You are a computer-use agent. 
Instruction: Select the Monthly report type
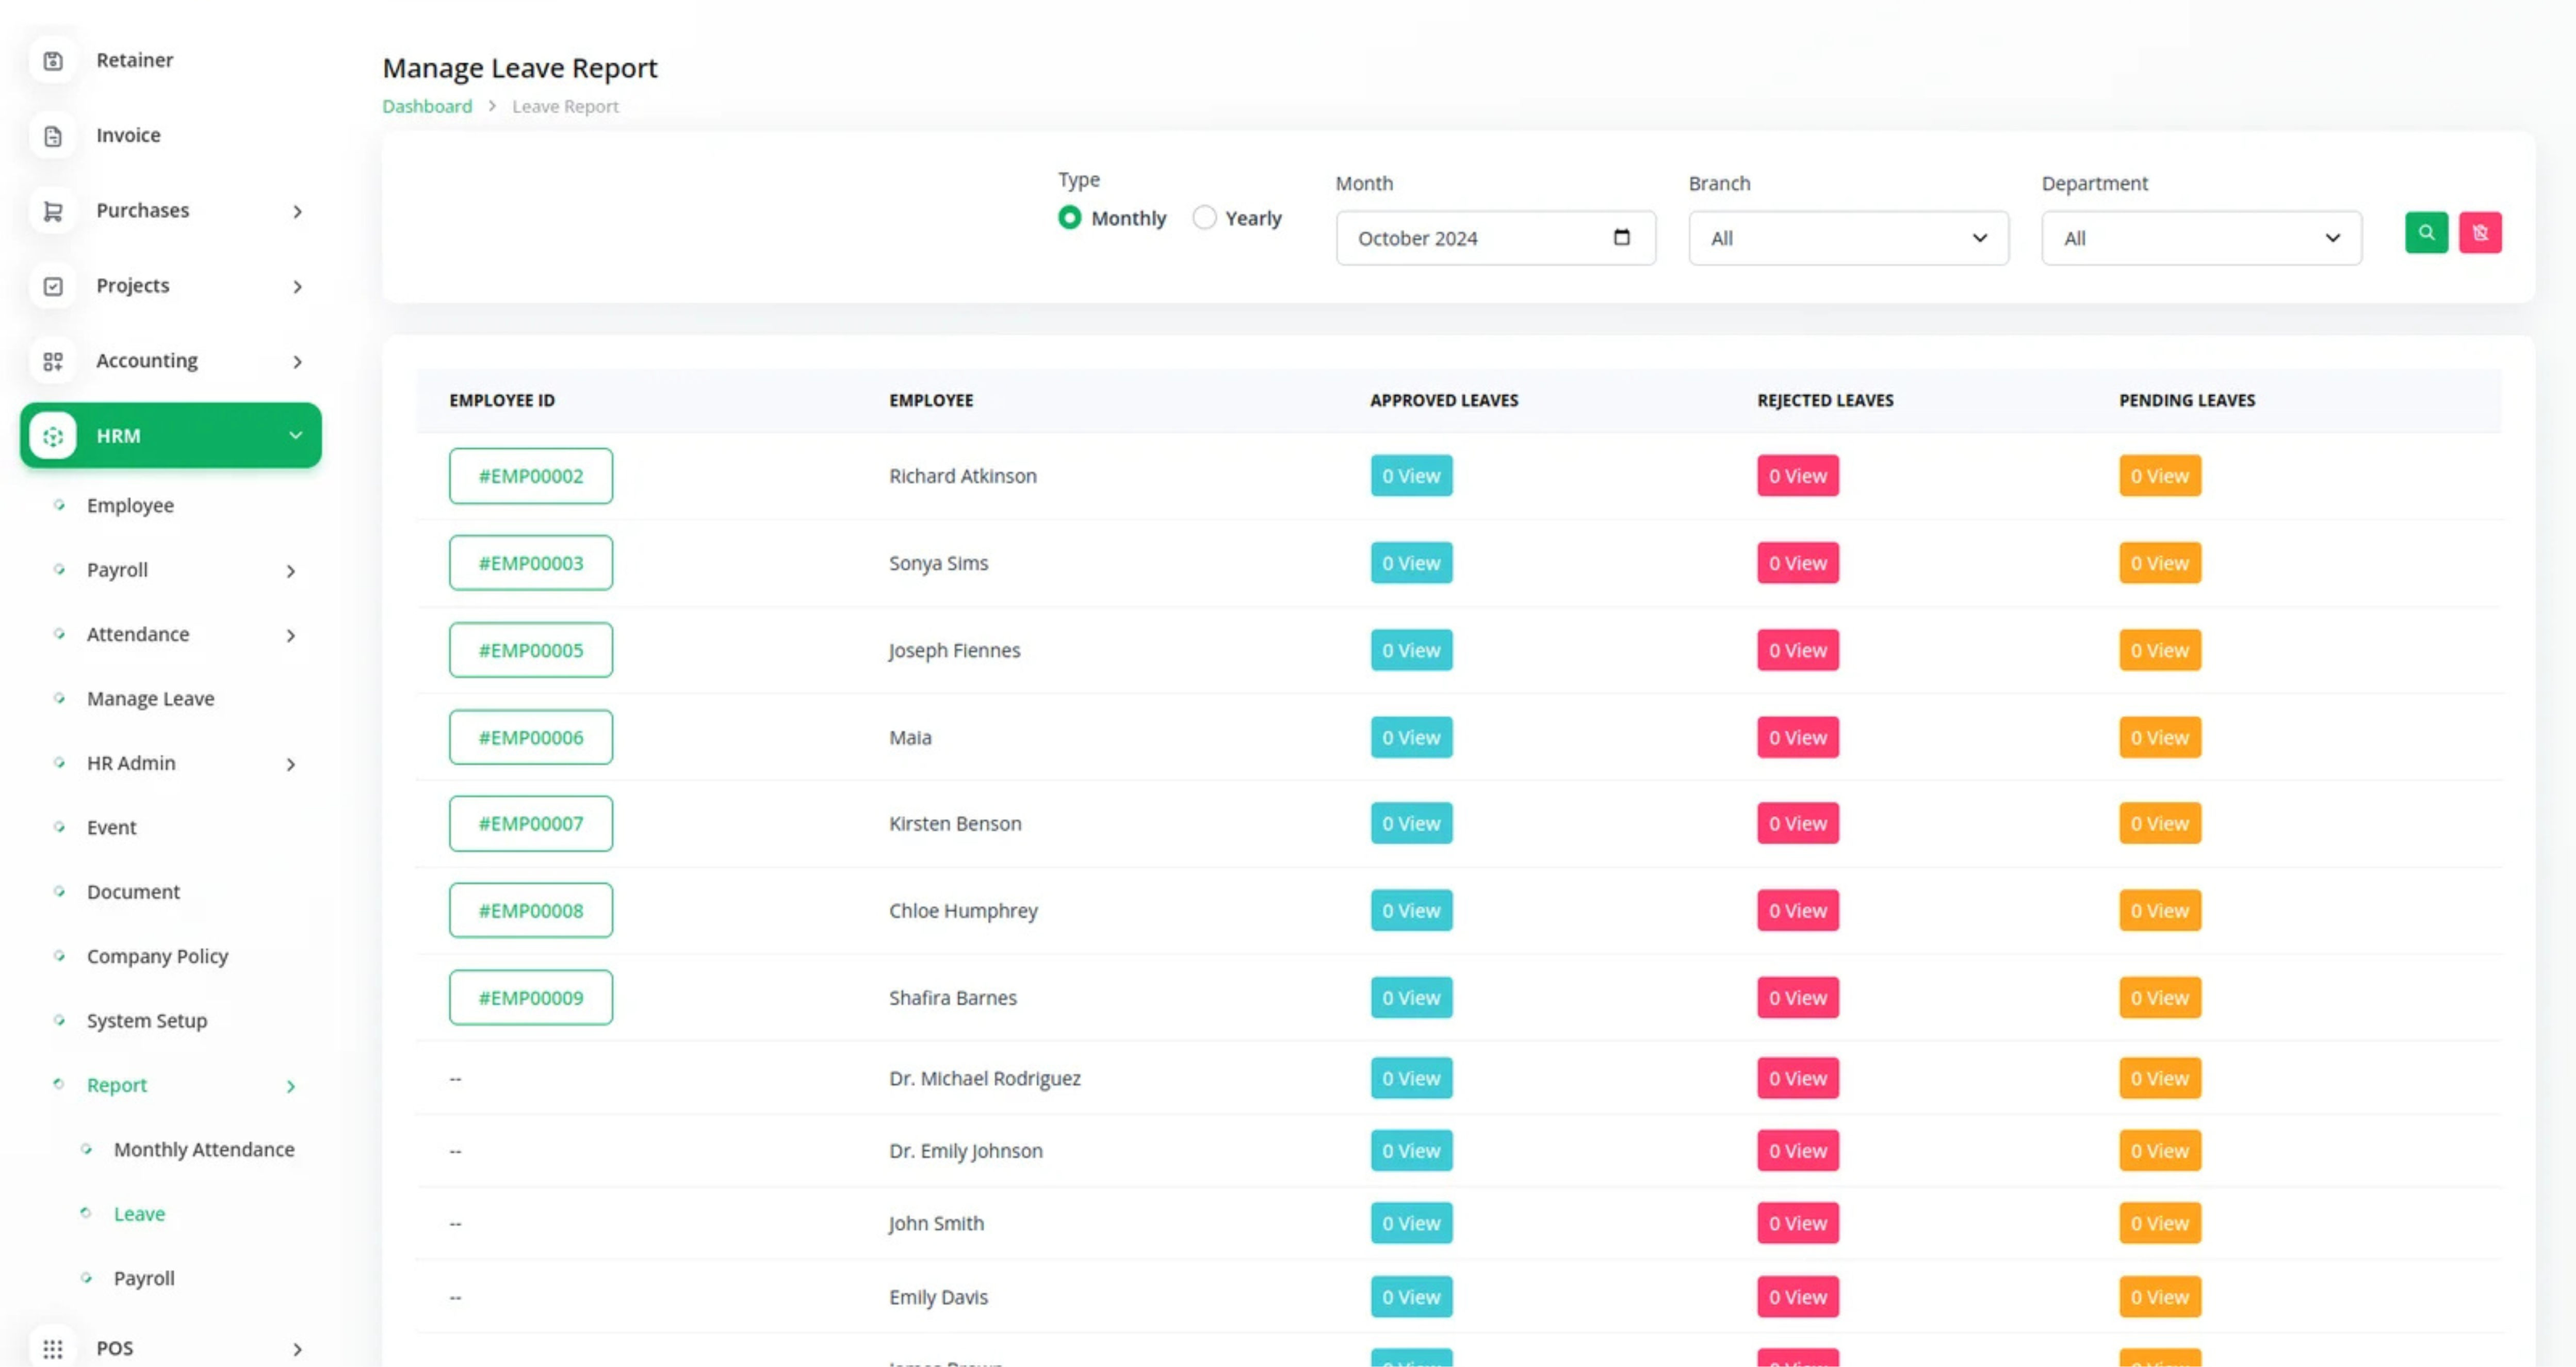coord(1069,218)
